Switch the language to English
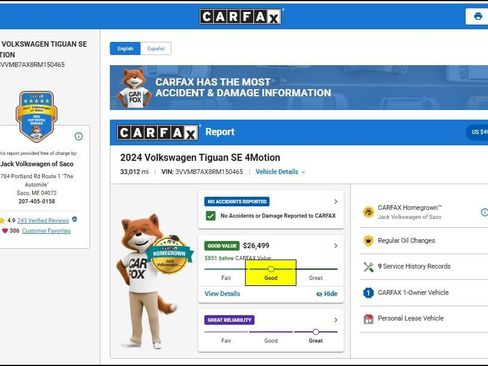 [125, 49]
